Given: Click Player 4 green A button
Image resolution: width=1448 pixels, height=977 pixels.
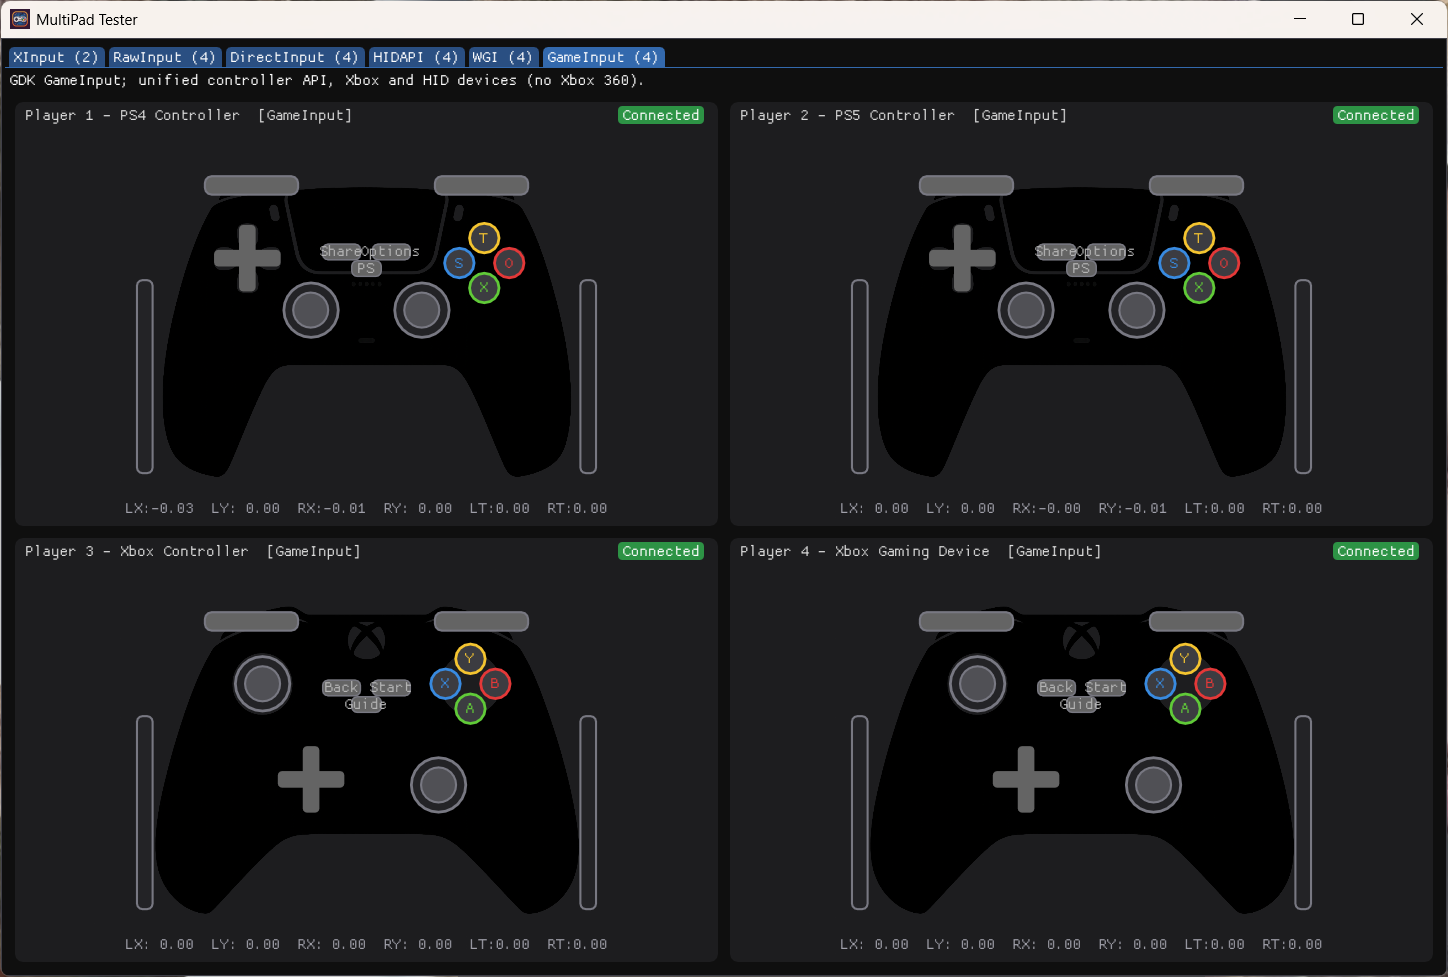Looking at the screenshot, I should (x=1185, y=708).
